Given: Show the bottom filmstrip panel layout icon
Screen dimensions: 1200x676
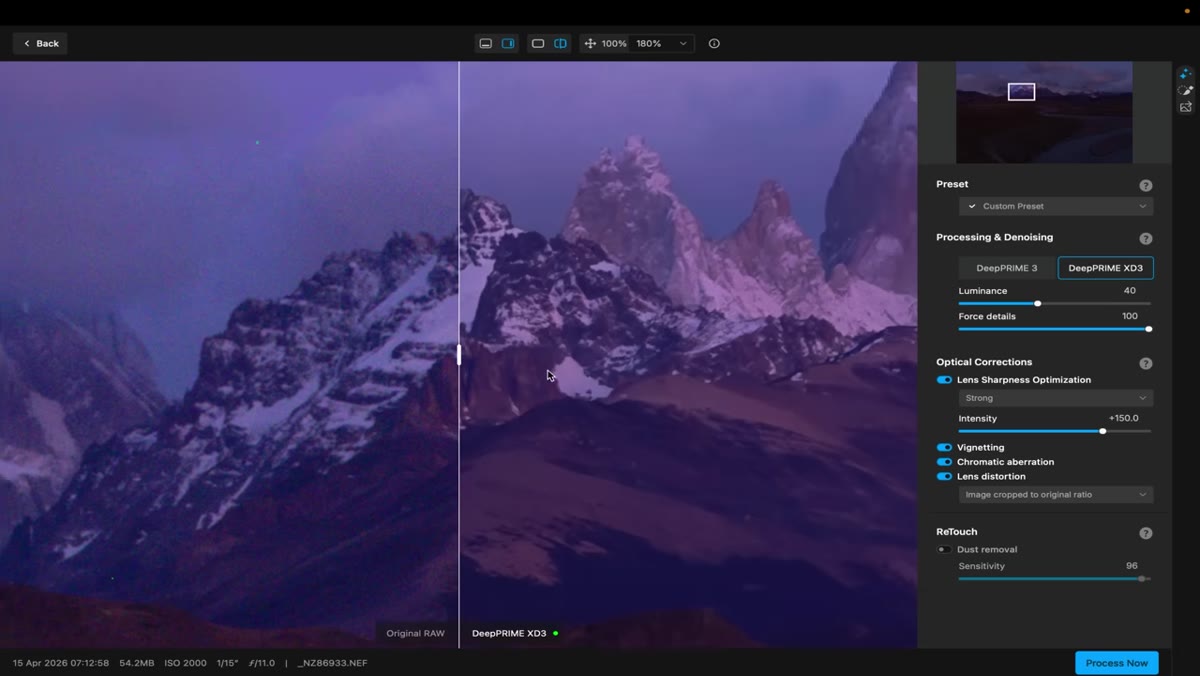Looking at the screenshot, I should click(x=486, y=44).
